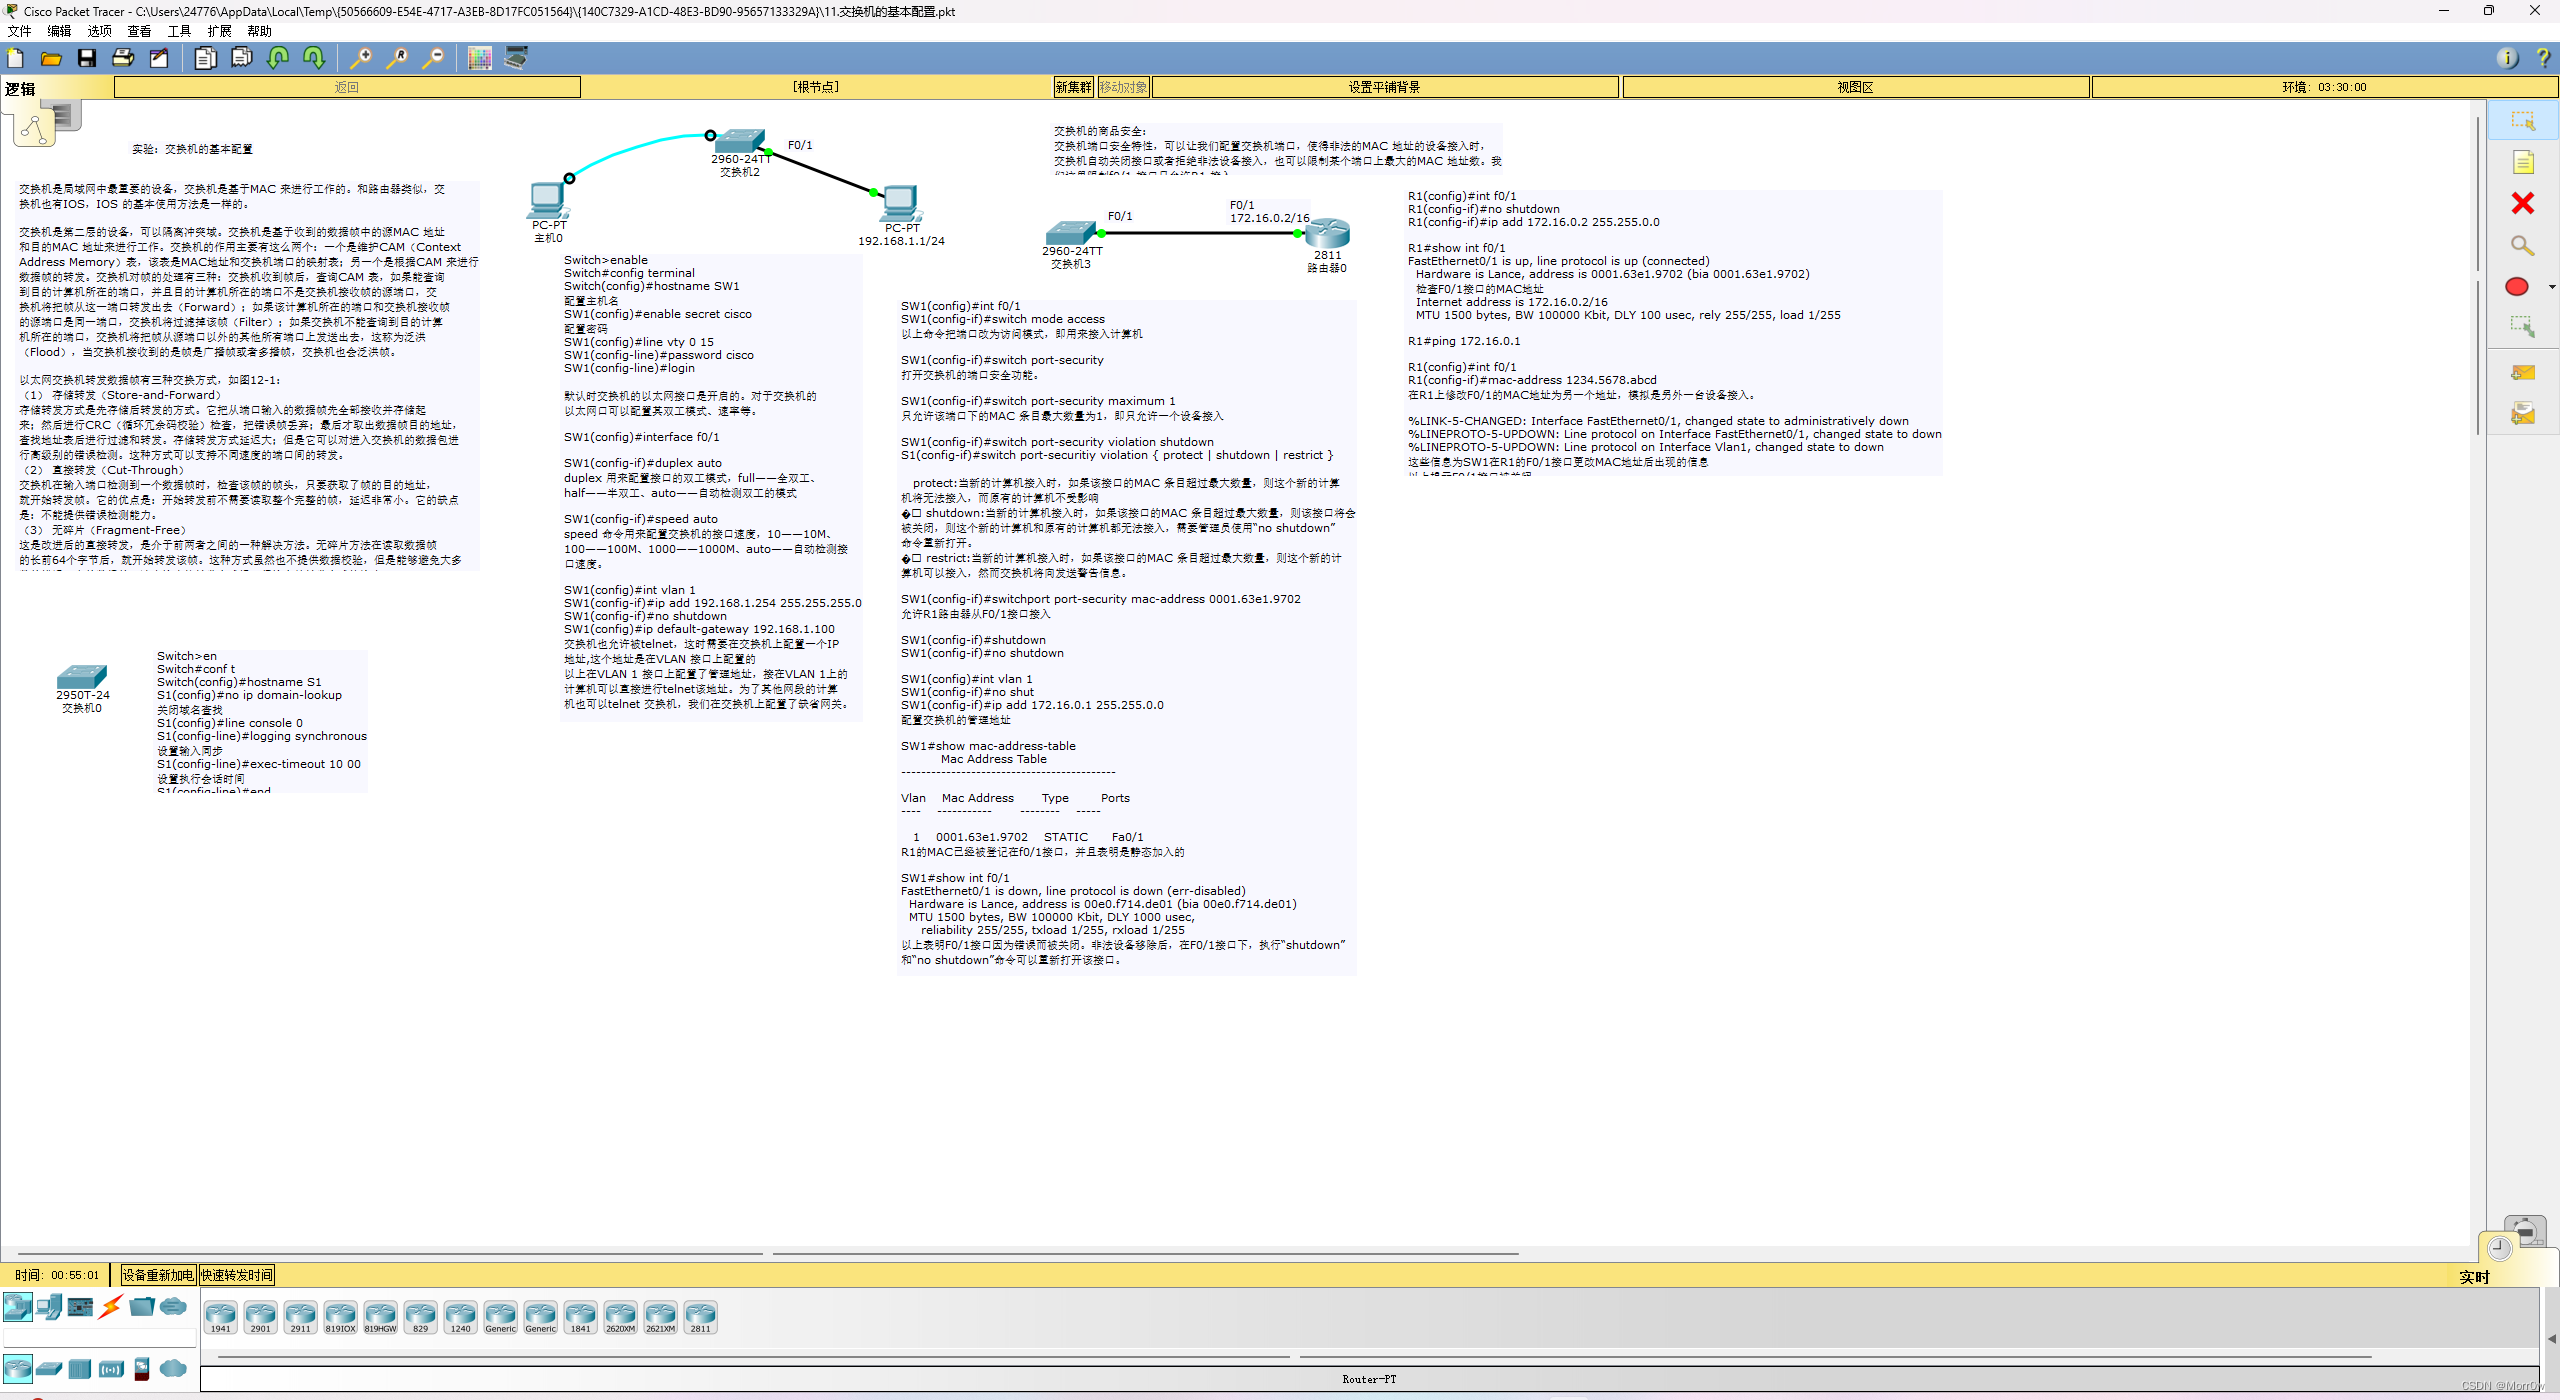Copy the selection using the Copy icon

pos(205,58)
